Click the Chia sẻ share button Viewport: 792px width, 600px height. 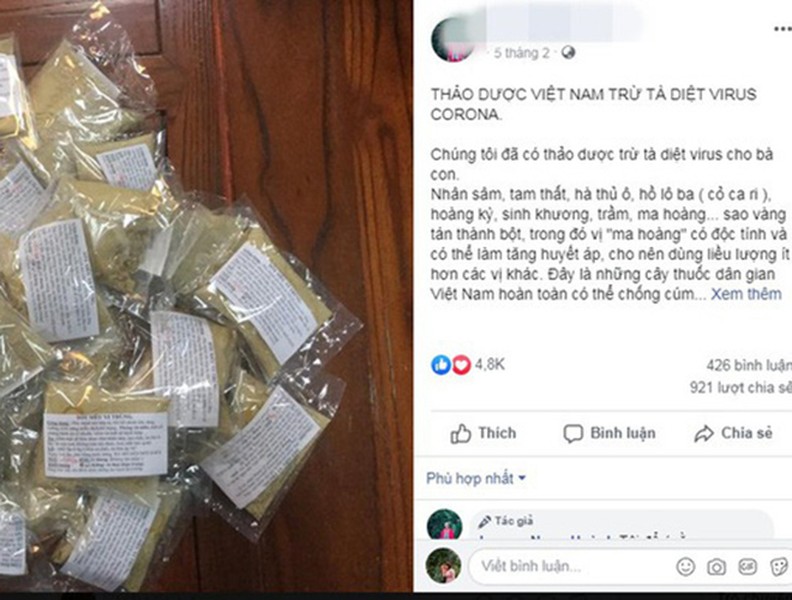tap(733, 433)
